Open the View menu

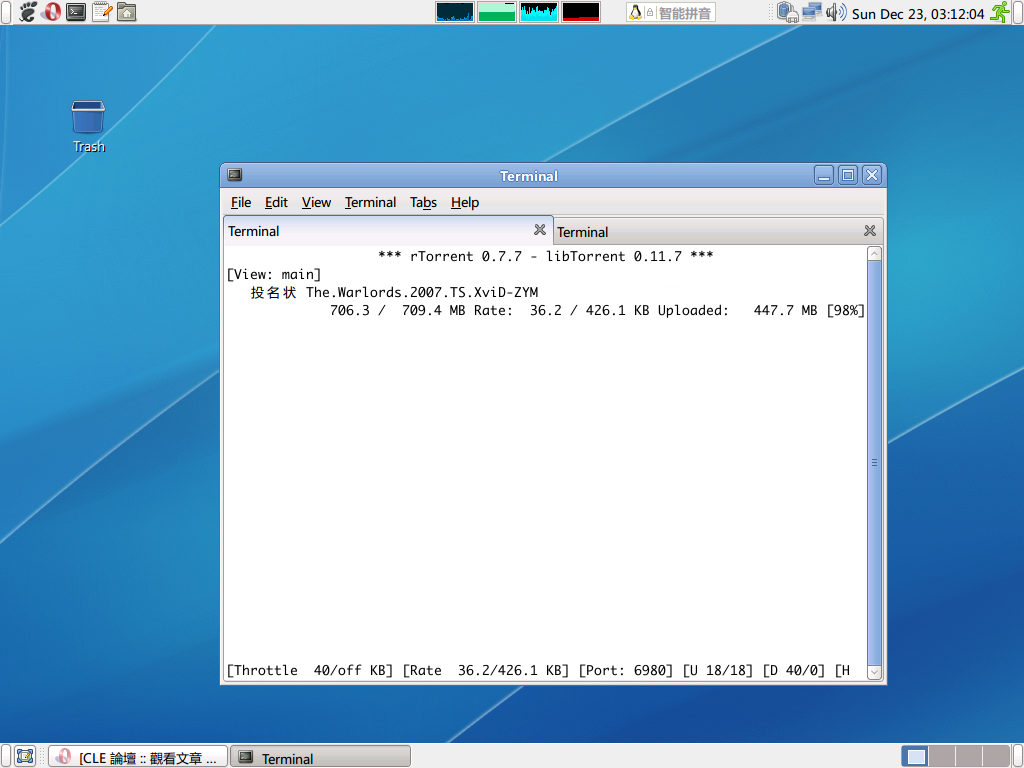point(316,202)
